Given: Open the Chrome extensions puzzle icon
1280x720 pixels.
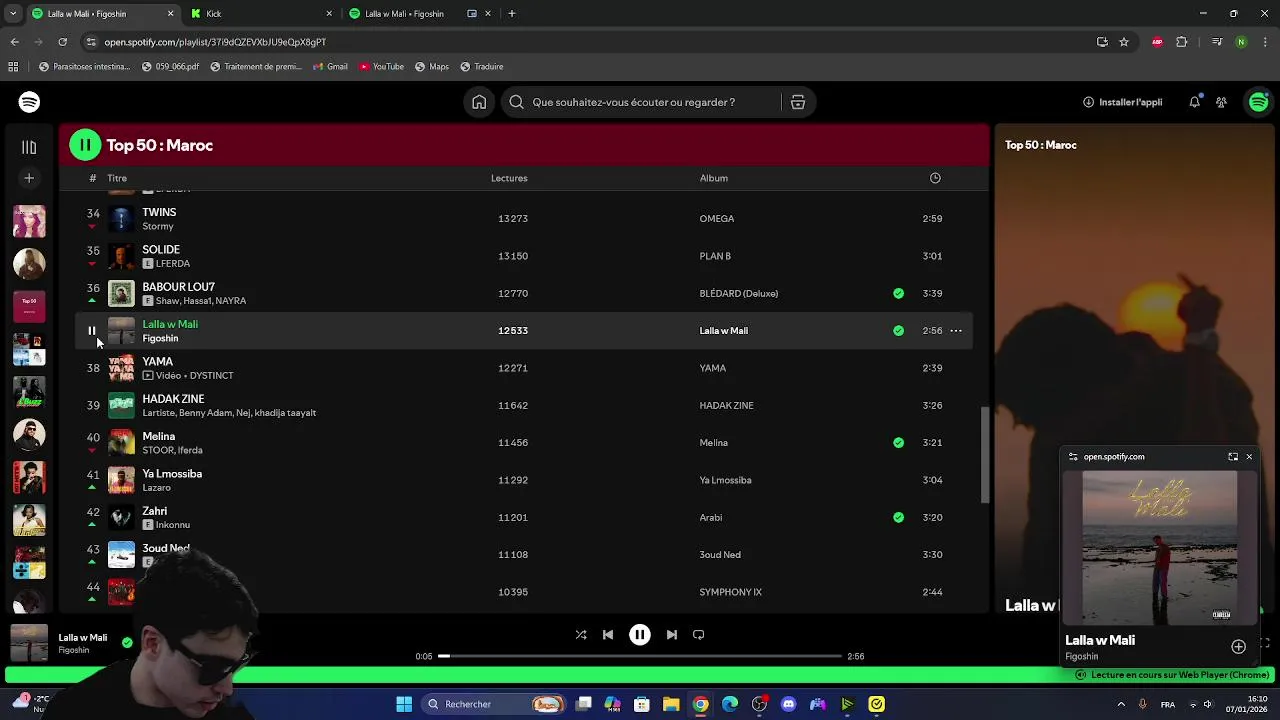Looking at the screenshot, I should click(1182, 42).
